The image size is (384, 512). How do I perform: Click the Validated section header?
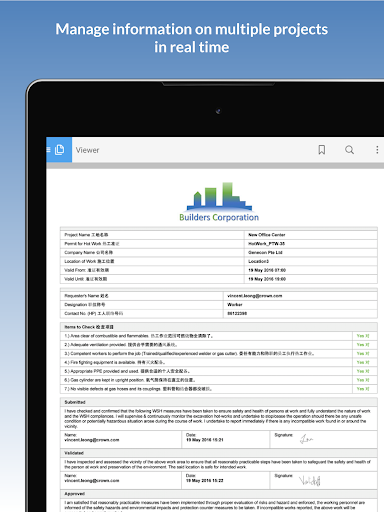click(x=74, y=453)
